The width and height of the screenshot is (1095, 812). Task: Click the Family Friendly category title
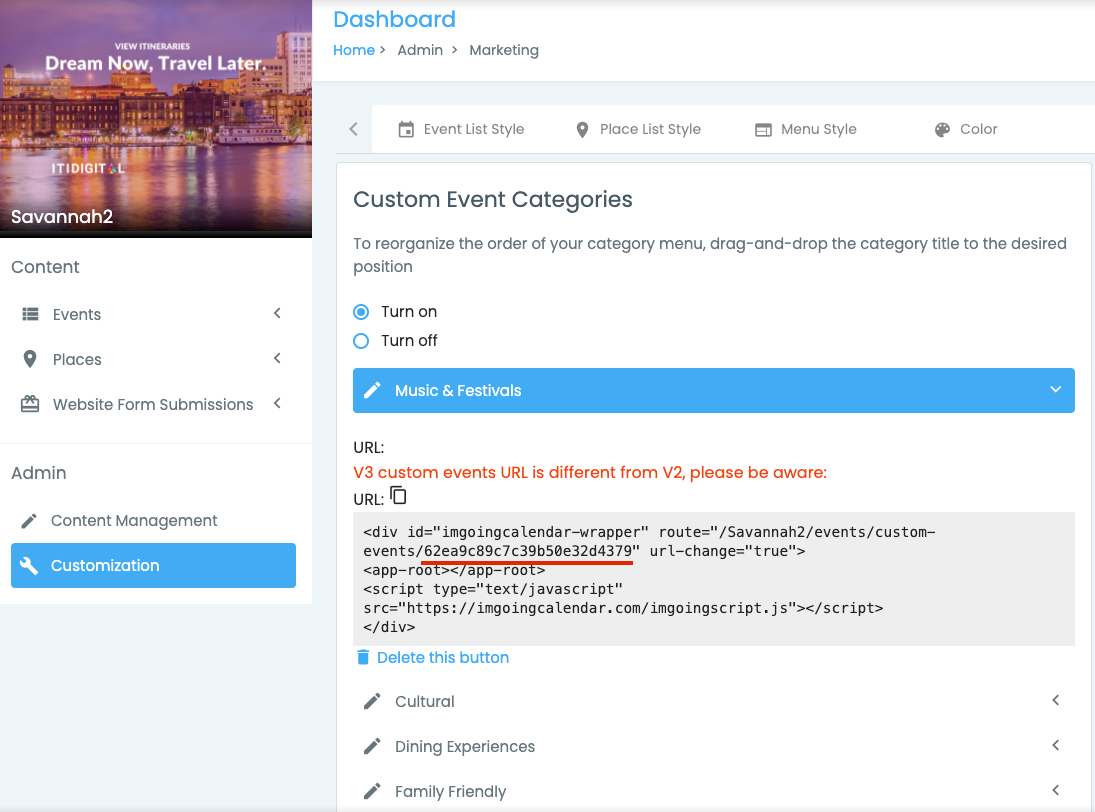coord(450,791)
